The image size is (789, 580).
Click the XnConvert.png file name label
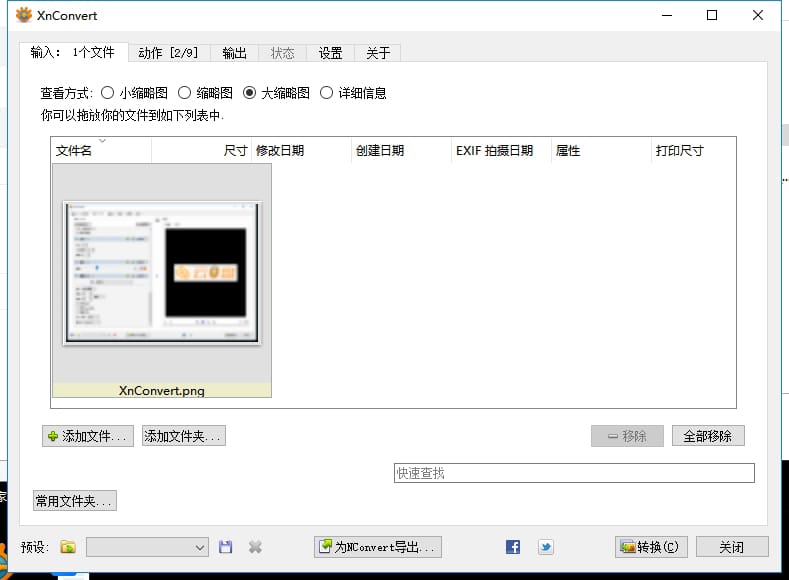pyautogui.click(x=162, y=391)
